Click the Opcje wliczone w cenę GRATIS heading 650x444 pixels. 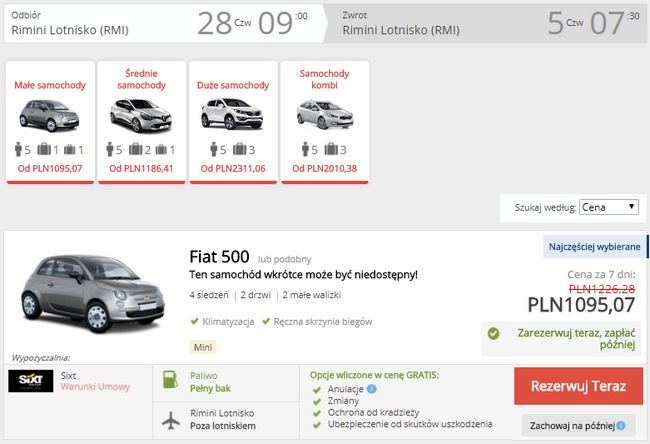tap(374, 375)
